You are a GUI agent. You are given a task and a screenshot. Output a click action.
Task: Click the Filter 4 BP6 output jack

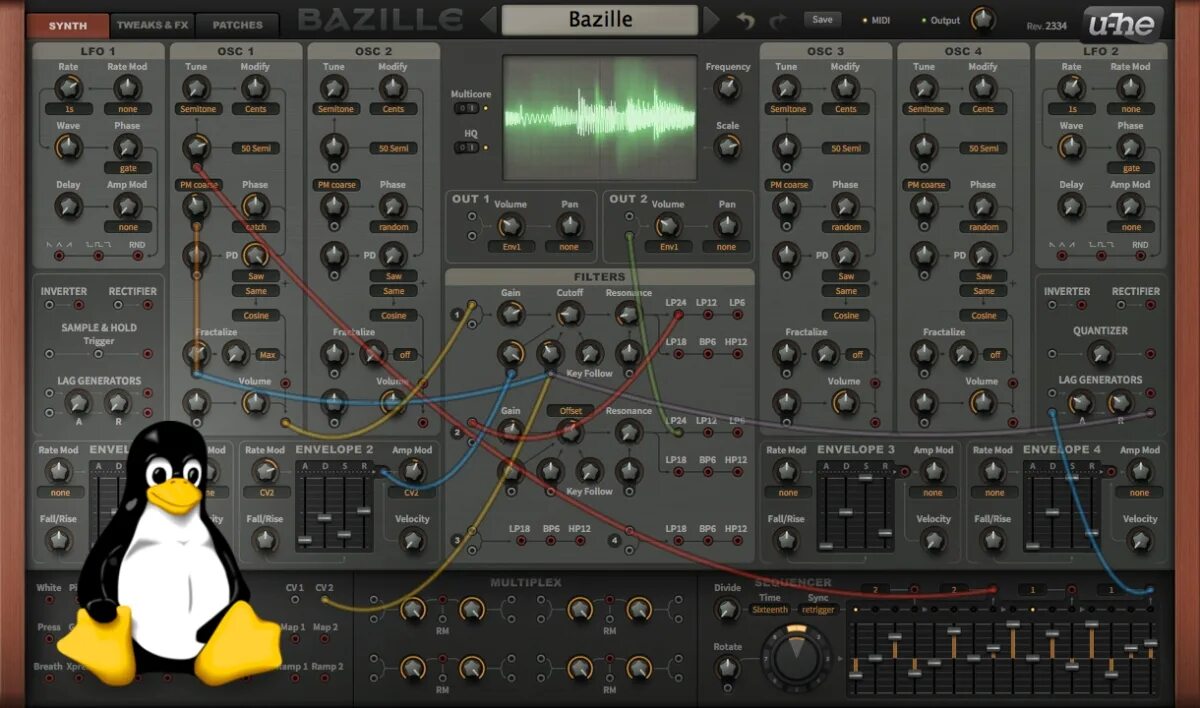pos(707,541)
